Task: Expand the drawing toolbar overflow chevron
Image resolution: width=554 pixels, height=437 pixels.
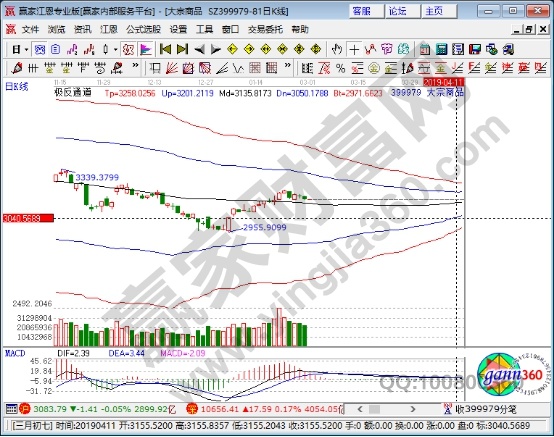Action: click(135, 66)
